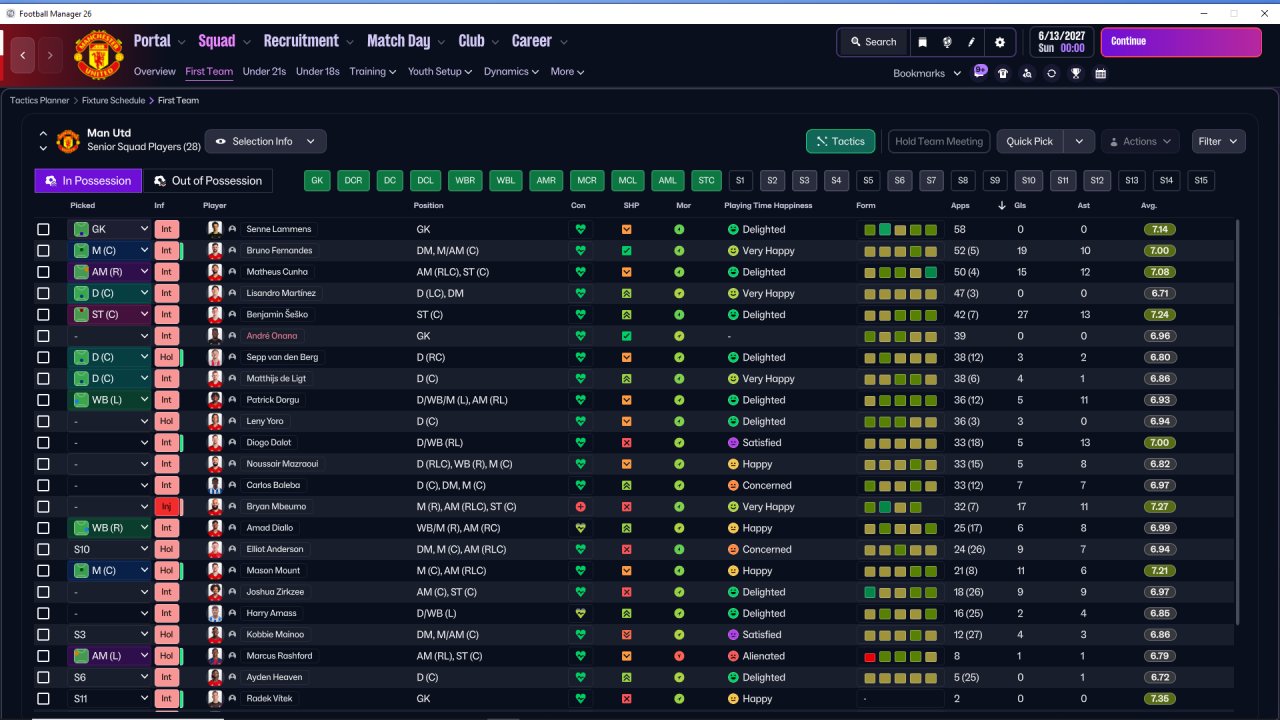
Task: Tick the checkbox for Bryan Mbeumo
Action: [x=43, y=507]
